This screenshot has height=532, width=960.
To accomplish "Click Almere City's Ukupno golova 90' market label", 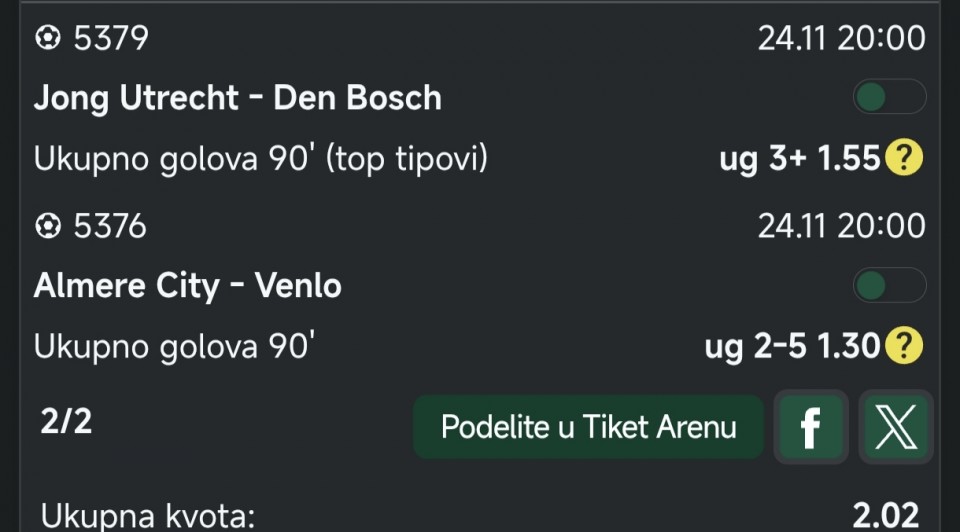I will coord(176,347).
